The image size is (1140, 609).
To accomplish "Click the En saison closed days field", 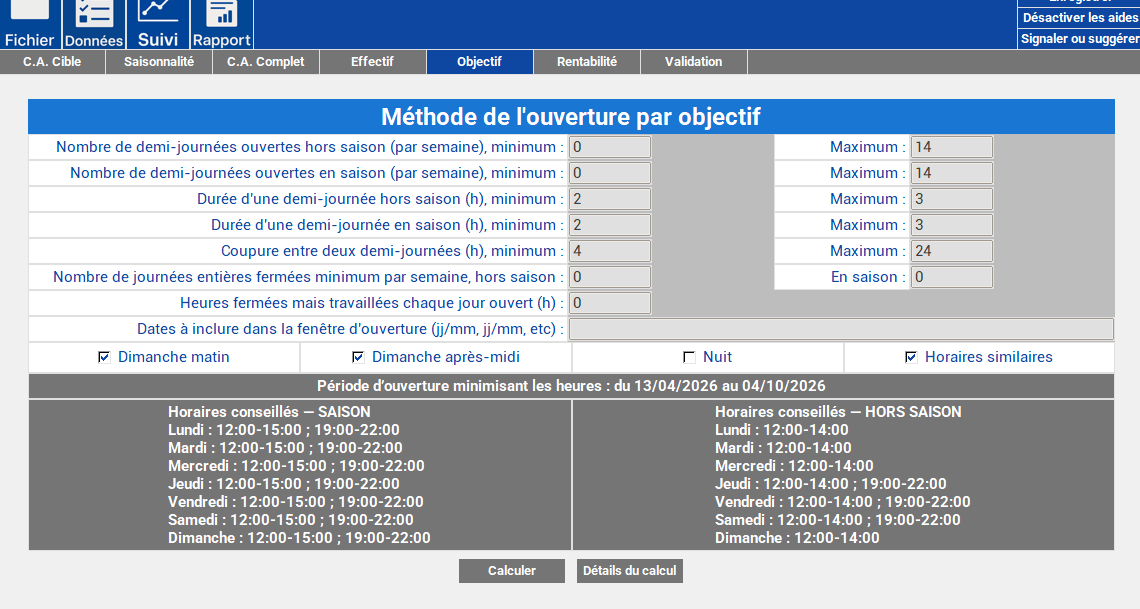I will 951,277.
